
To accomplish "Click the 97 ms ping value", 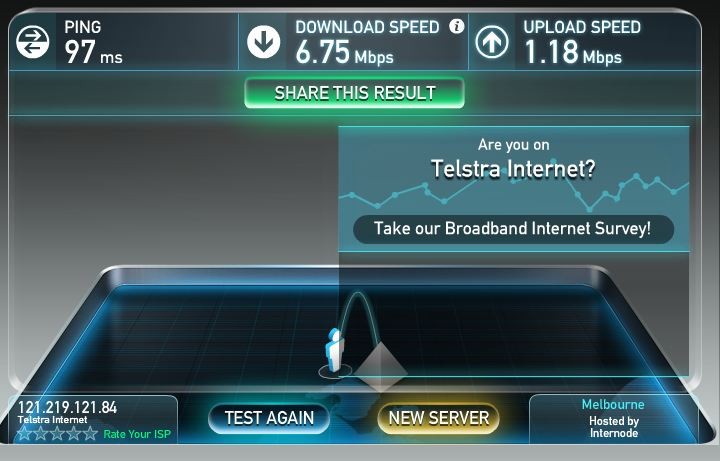I will click(93, 51).
